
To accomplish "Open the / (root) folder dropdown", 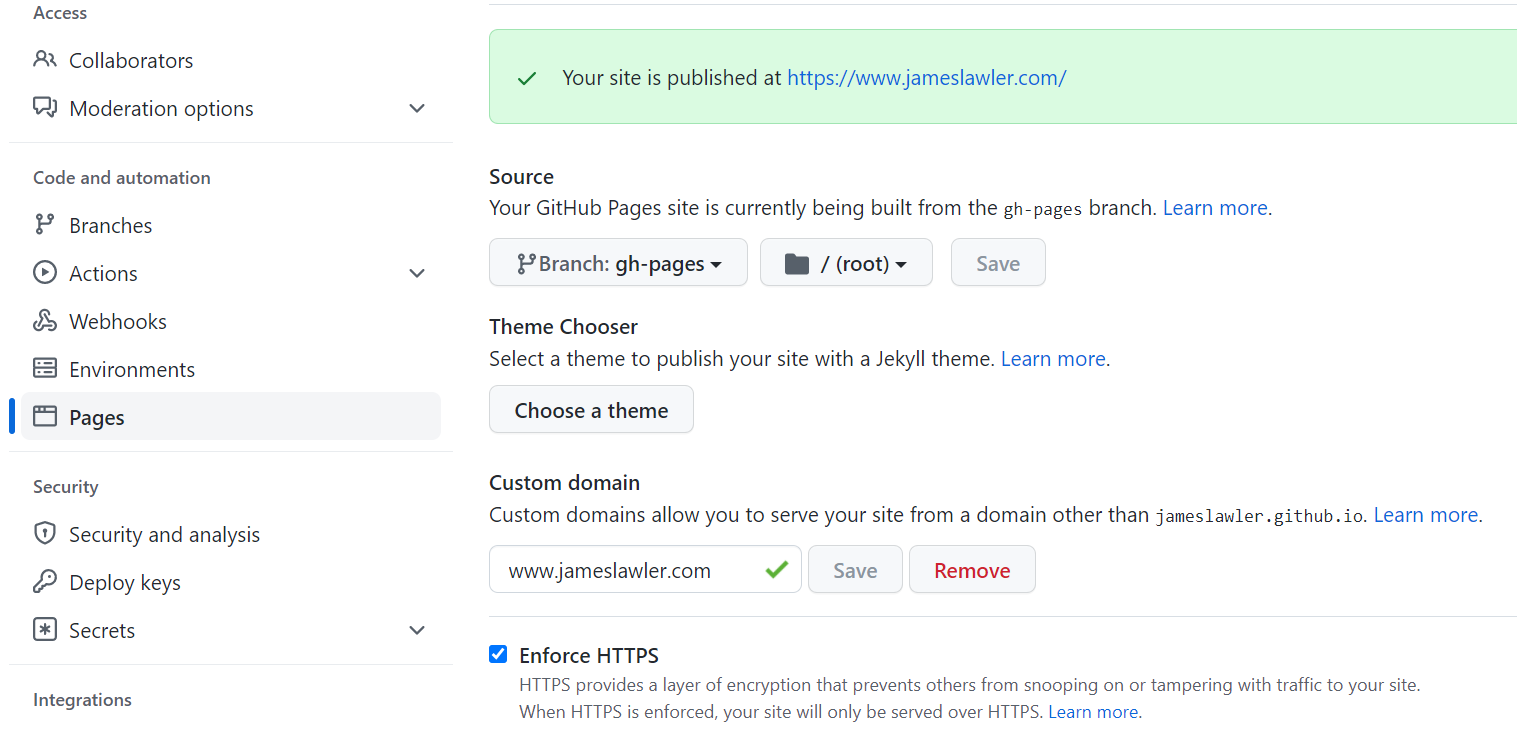I will pyautogui.click(x=846, y=262).
